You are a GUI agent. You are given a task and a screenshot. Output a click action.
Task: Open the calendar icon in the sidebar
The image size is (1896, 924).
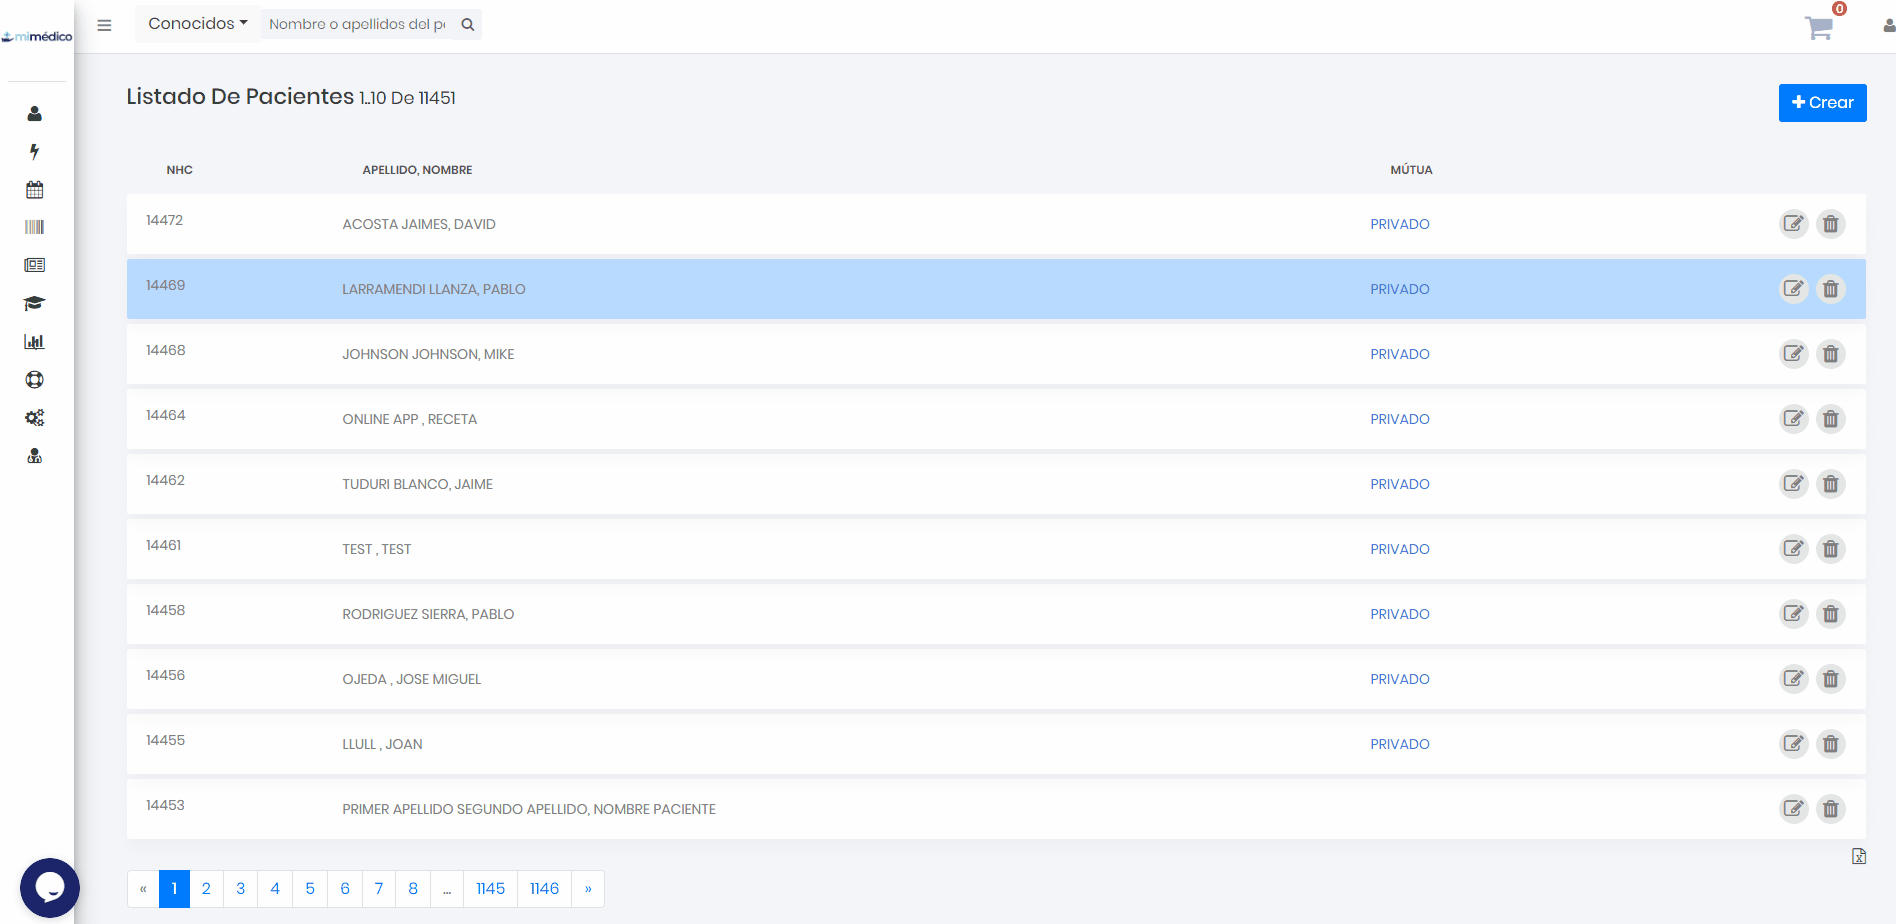pos(35,190)
